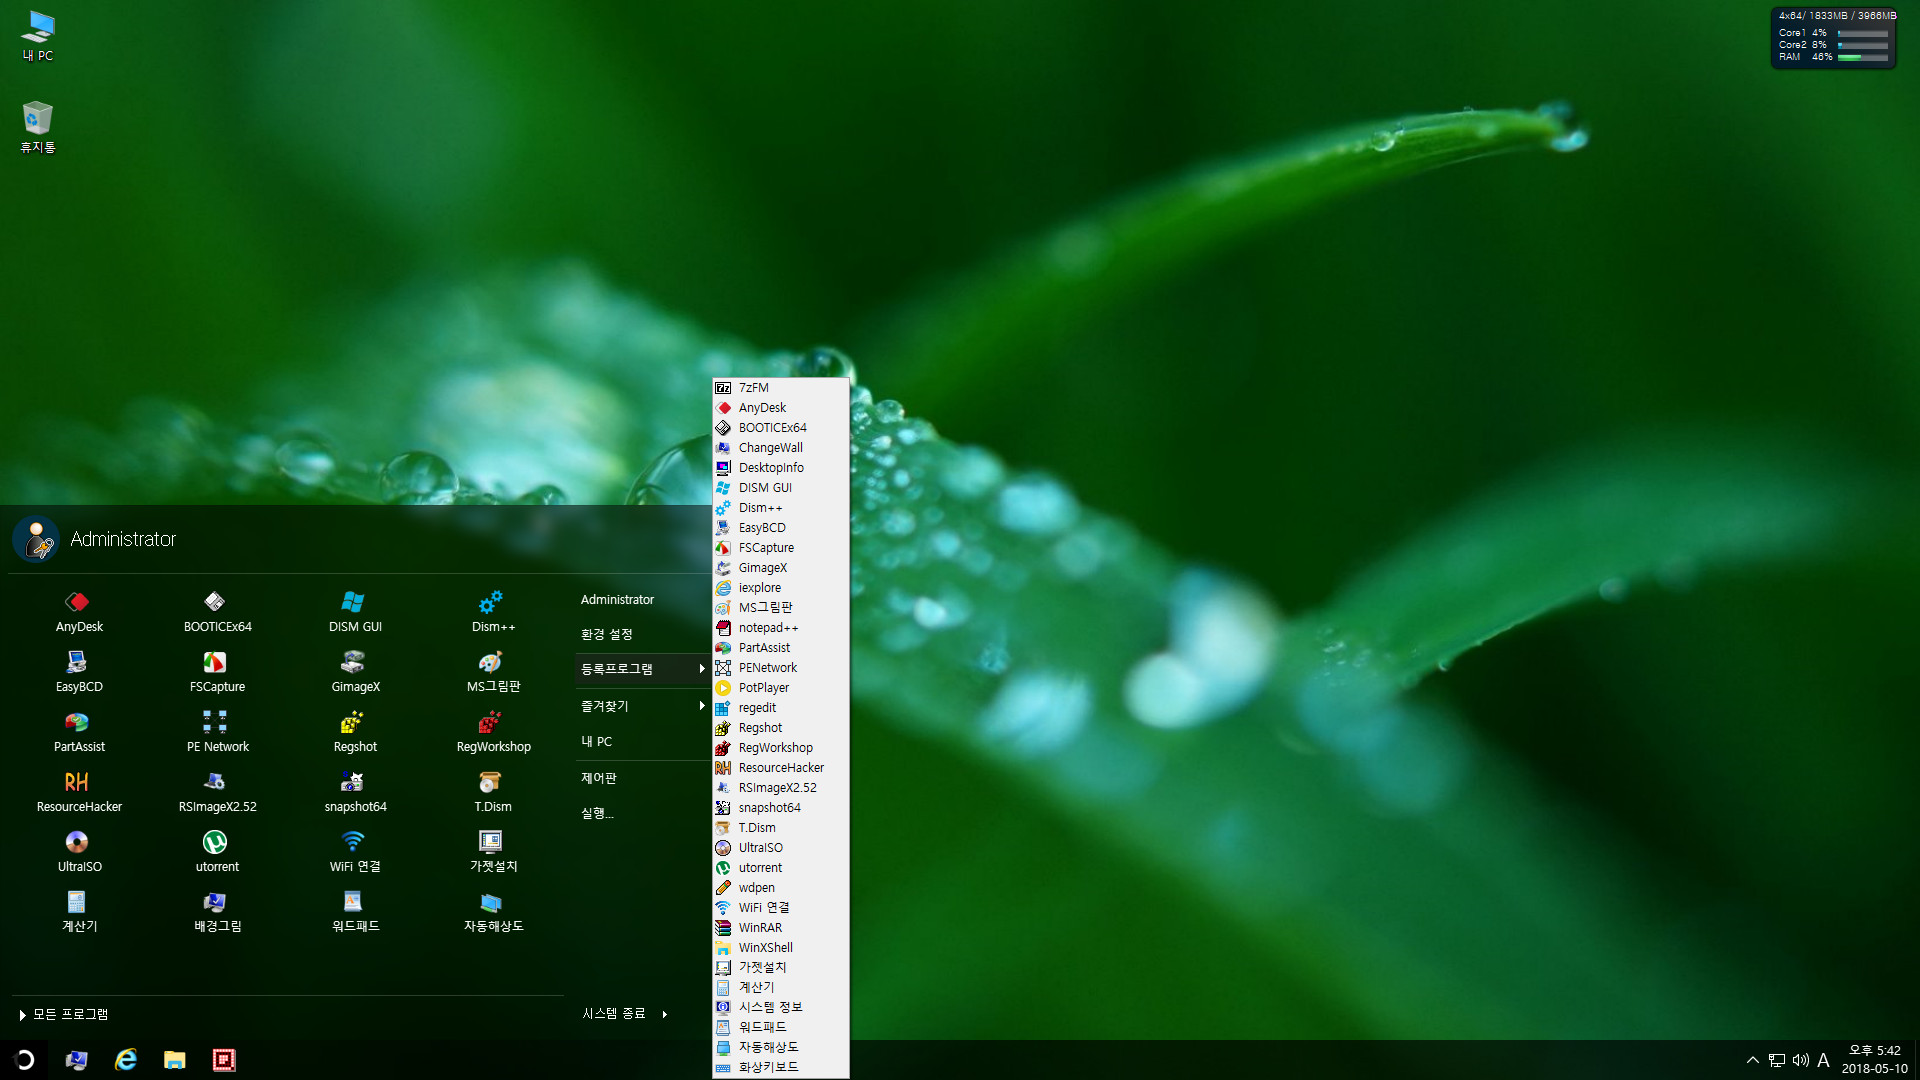Open 내 PC entry in start menu
The image size is (1920, 1080).
pyautogui.click(x=596, y=741)
